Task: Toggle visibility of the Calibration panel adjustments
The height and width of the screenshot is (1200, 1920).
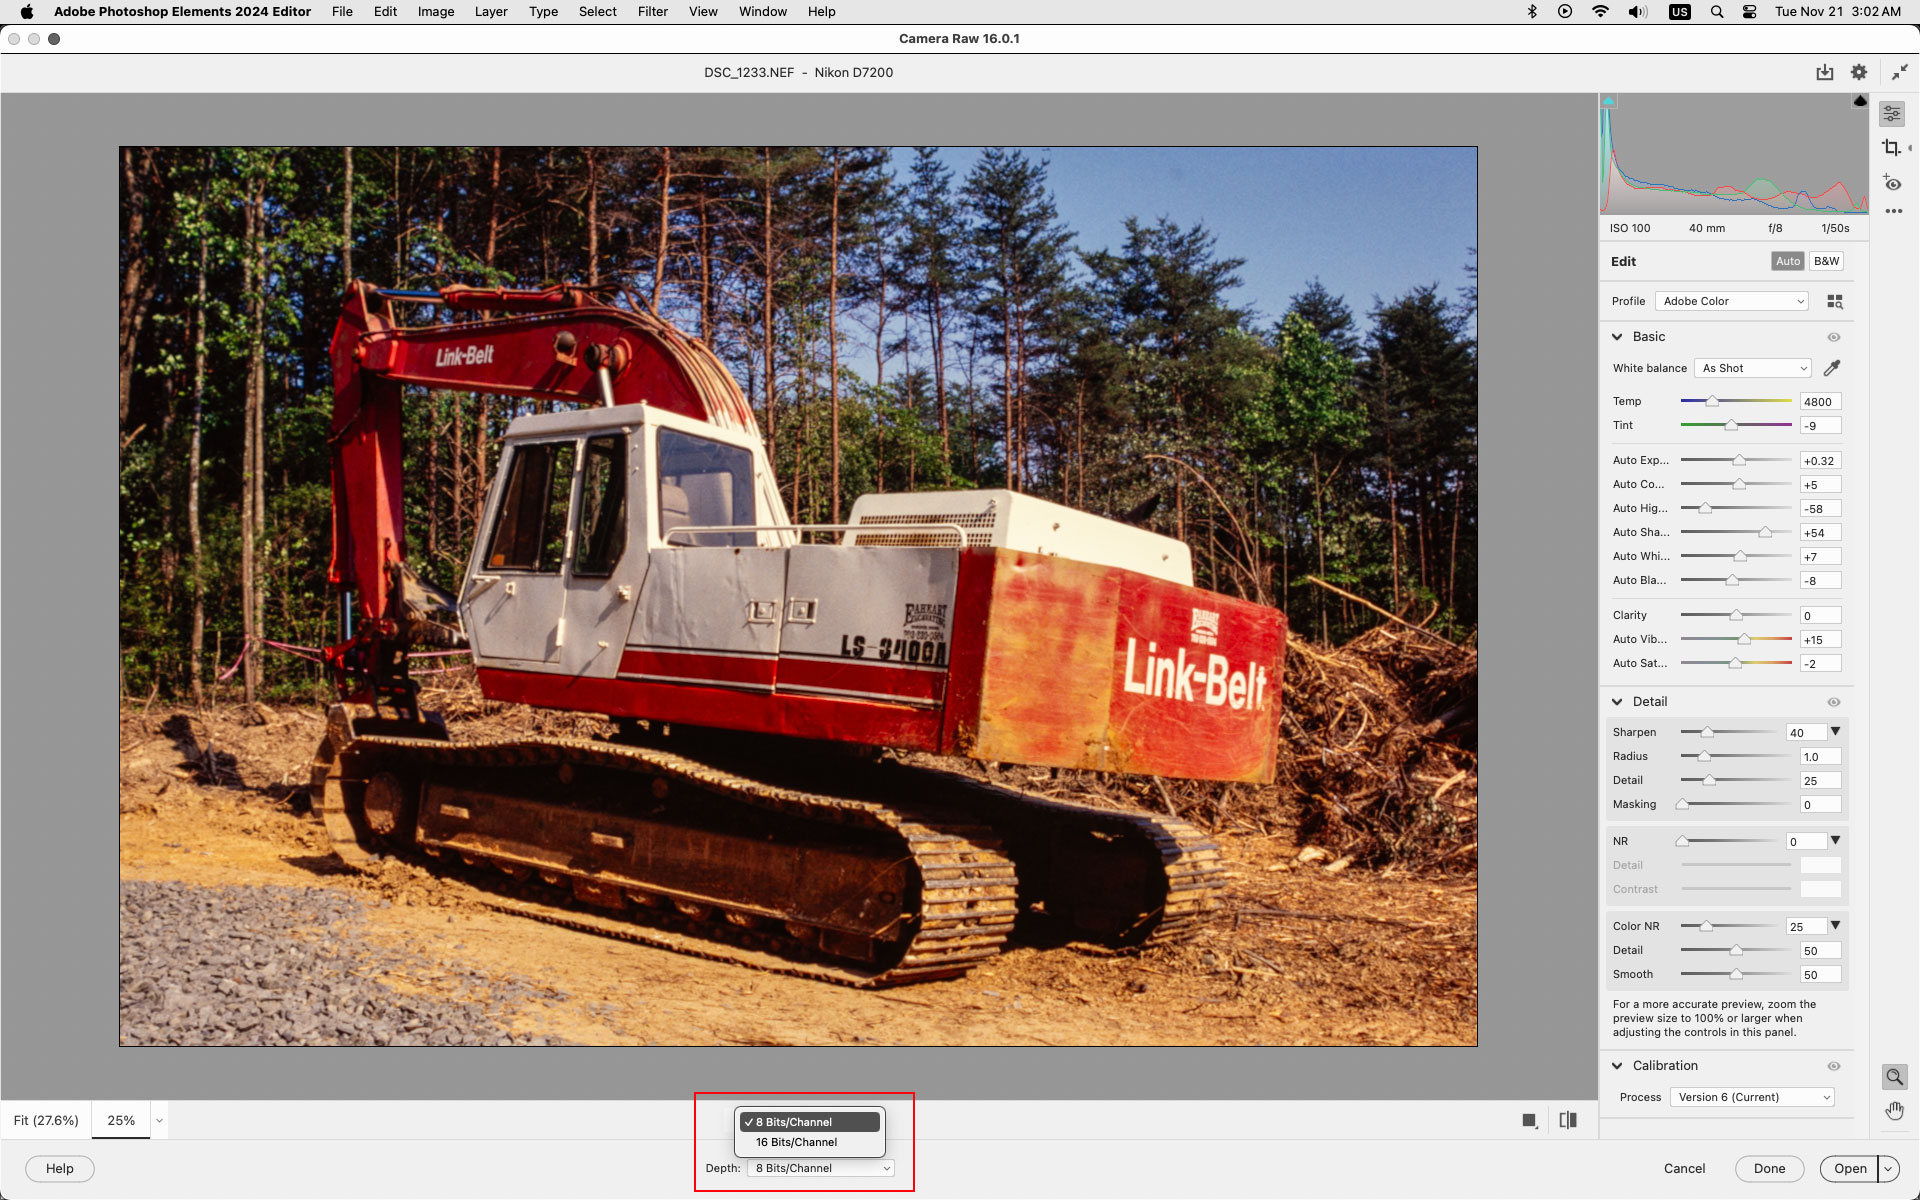Action: point(1834,1066)
